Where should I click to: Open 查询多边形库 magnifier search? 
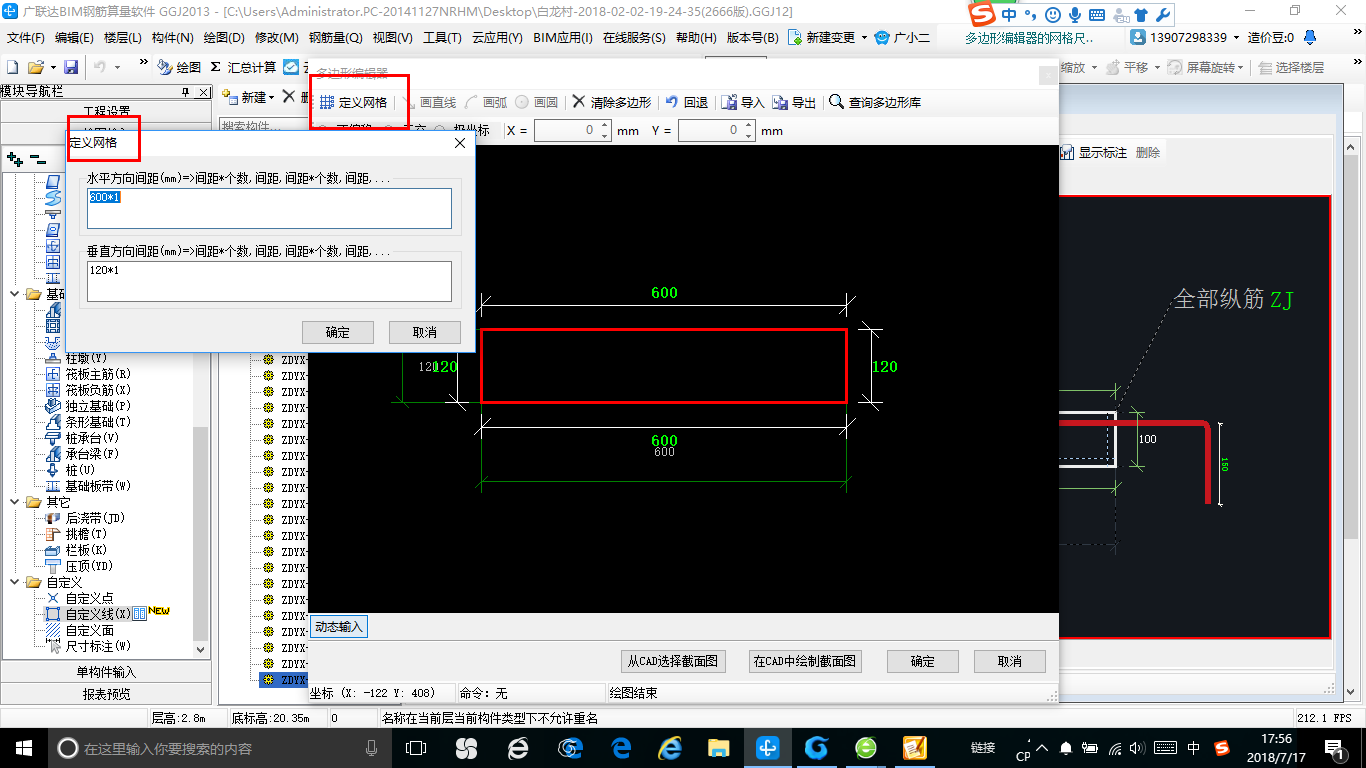tap(837, 102)
